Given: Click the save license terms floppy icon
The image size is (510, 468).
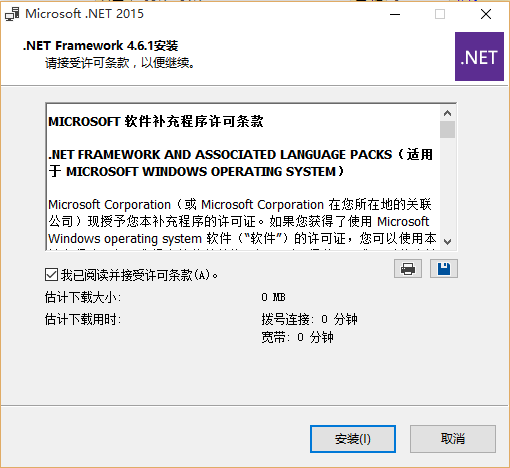Looking at the screenshot, I should click(444, 269).
